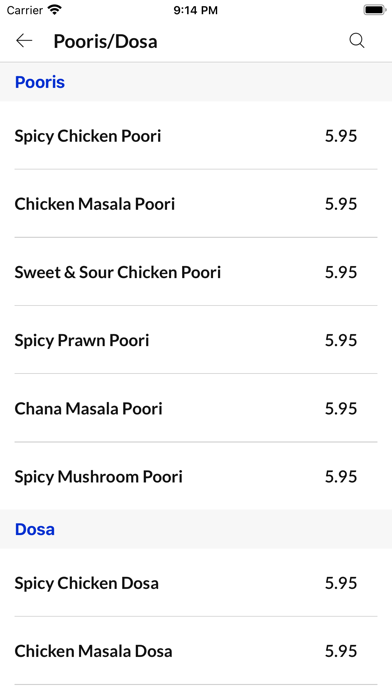The image size is (392, 696).
Task: Tap the Pooris section header
Action: point(40,82)
